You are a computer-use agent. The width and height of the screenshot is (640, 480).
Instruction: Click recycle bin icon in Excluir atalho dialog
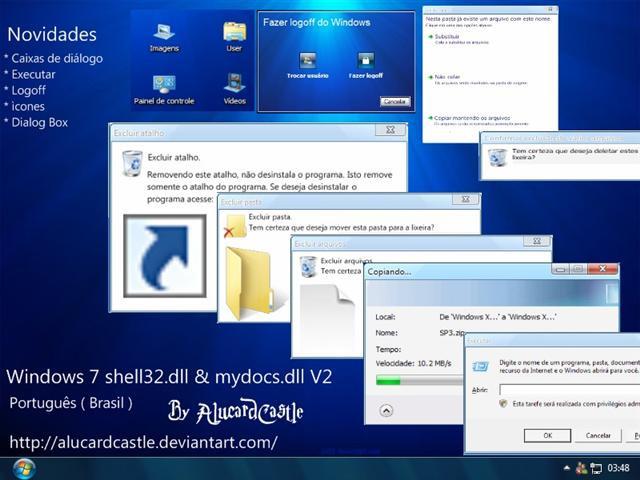pyautogui.click(x=133, y=163)
